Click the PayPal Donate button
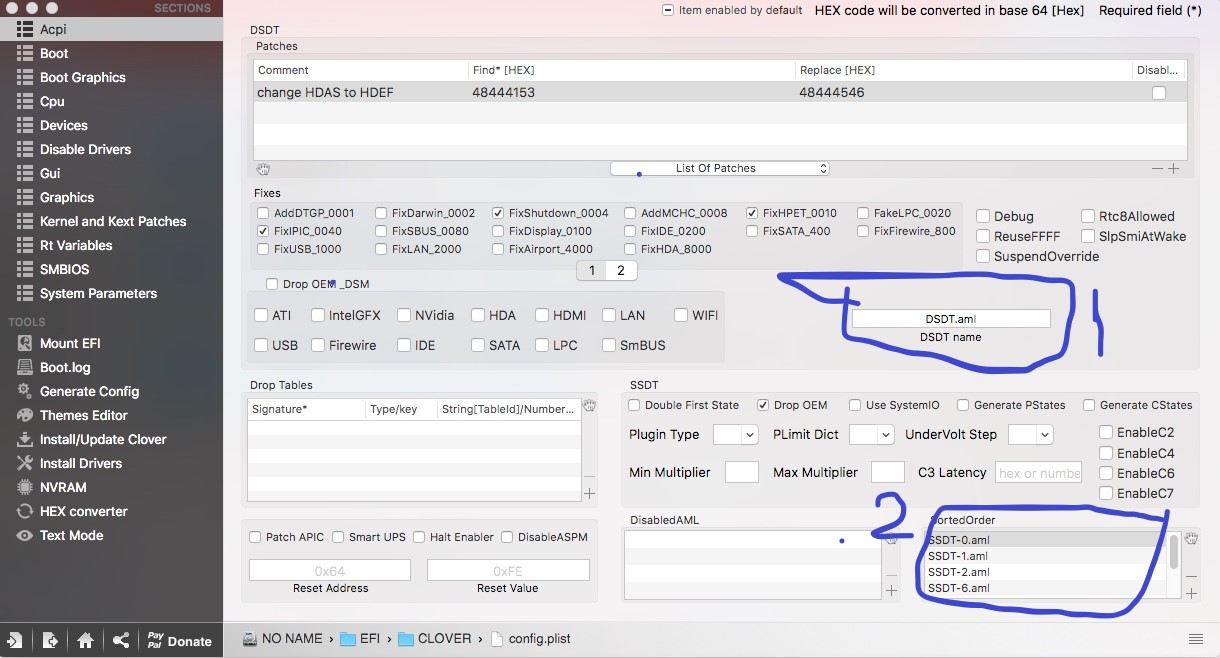Image resolution: width=1220 pixels, height=658 pixels. tap(180, 641)
